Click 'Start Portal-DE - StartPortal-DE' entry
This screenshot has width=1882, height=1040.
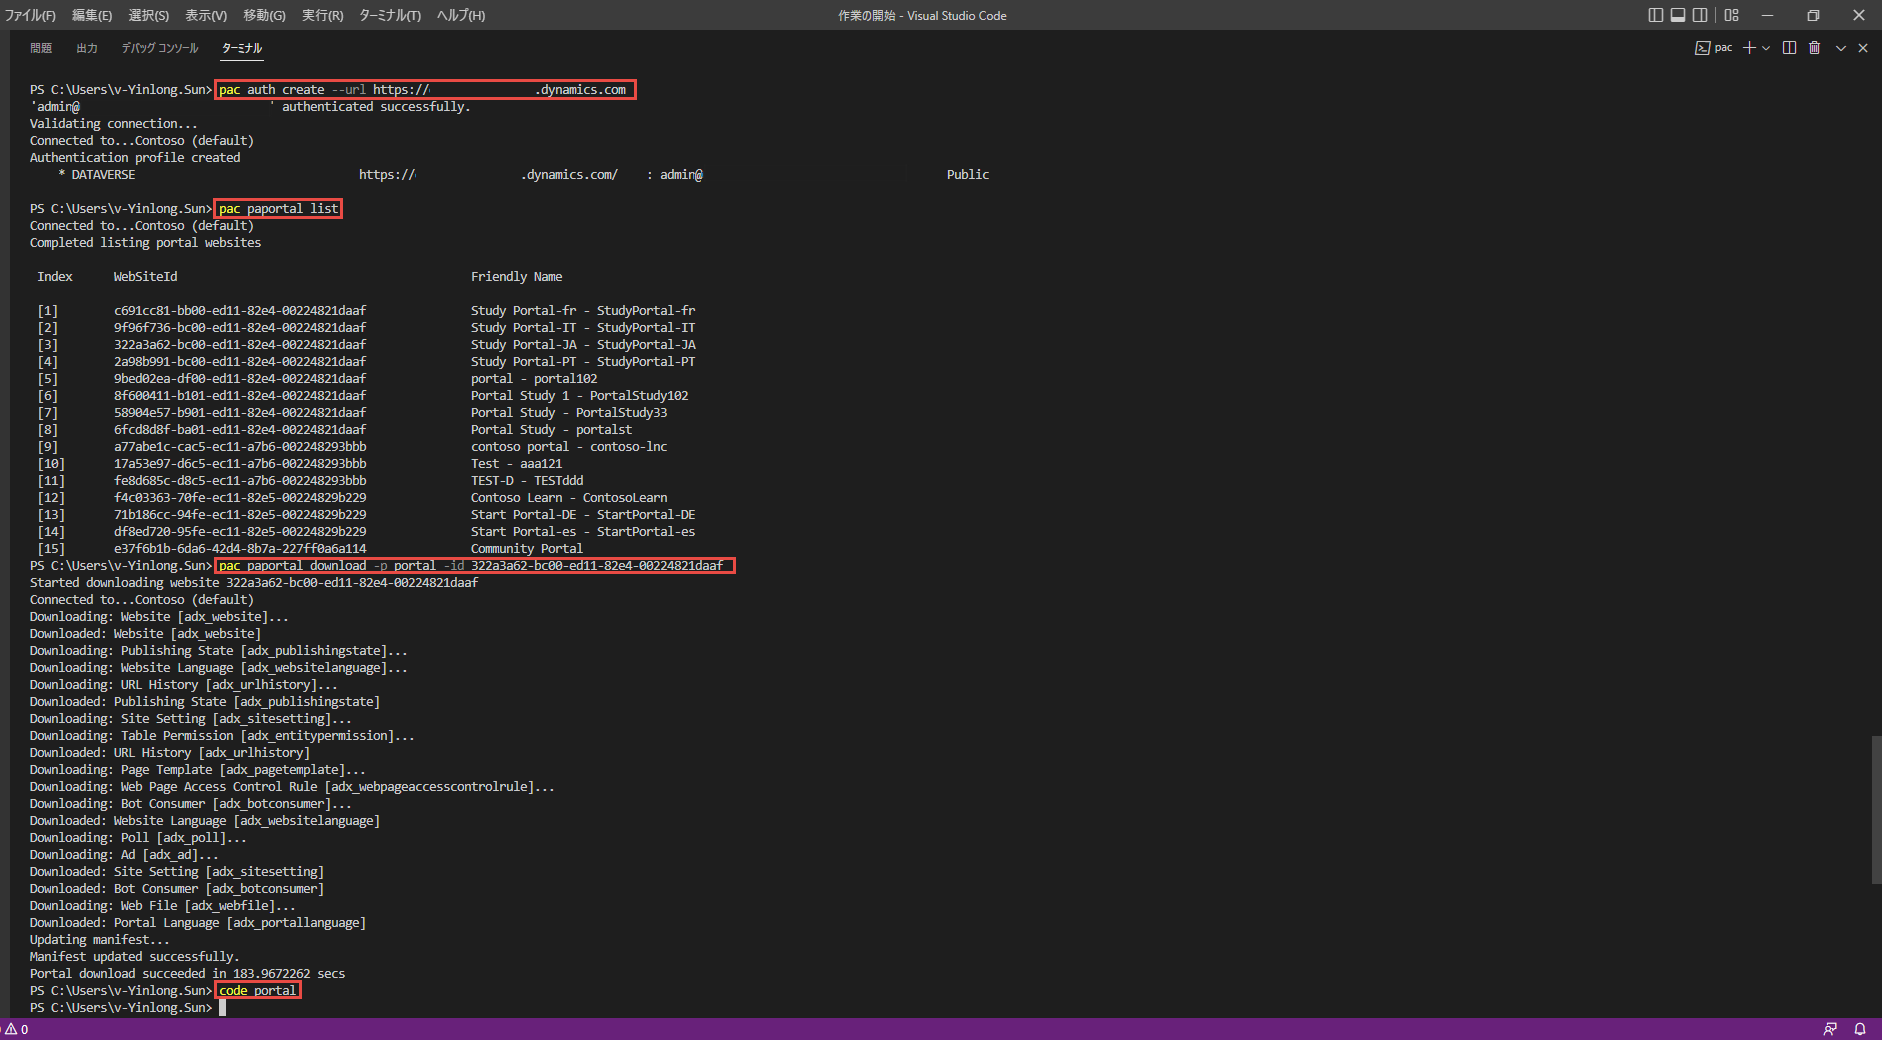click(583, 515)
